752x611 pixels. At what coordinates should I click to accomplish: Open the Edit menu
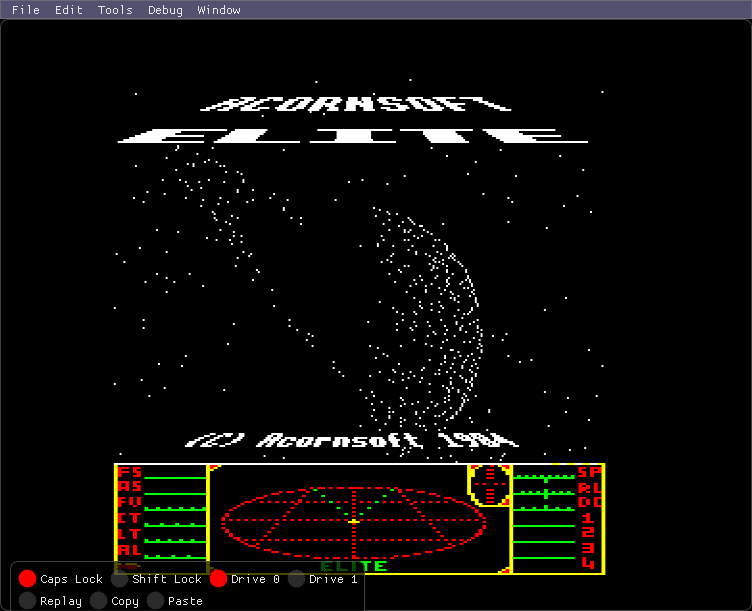[x=69, y=10]
